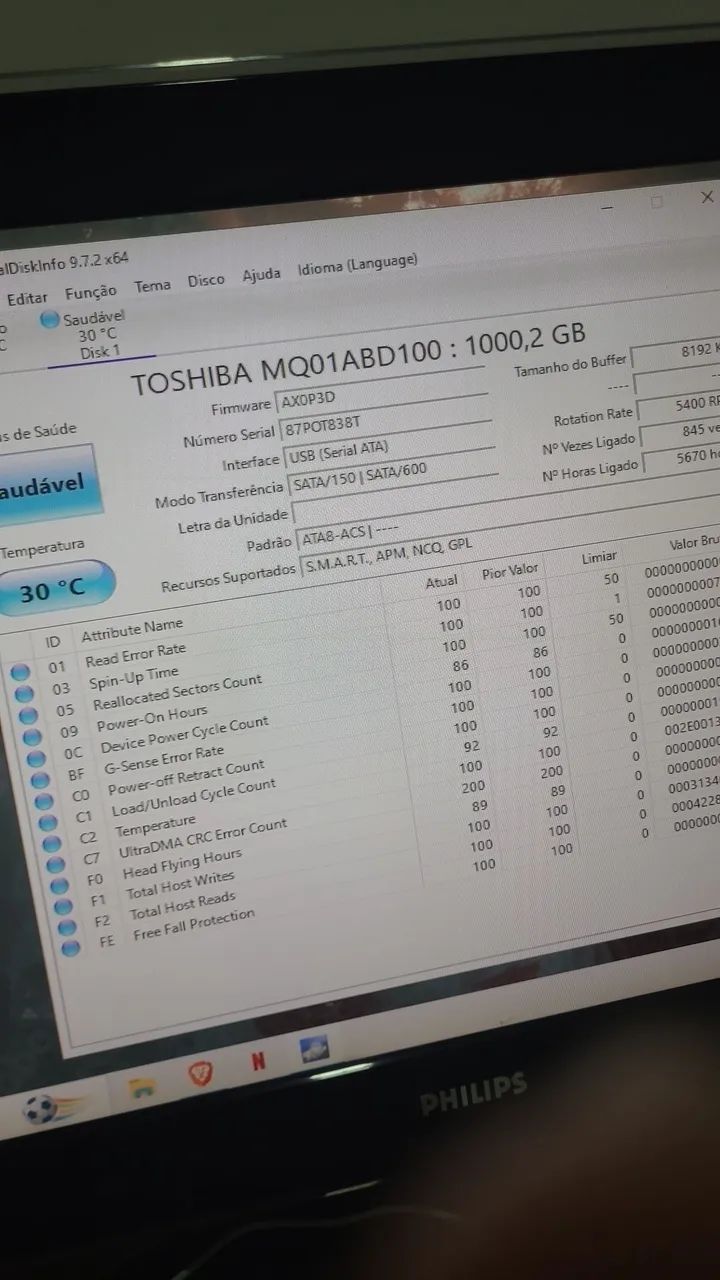720x1280 pixels.
Task: Click the status dot for Power-On Hours
Action: tap(33, 737)
